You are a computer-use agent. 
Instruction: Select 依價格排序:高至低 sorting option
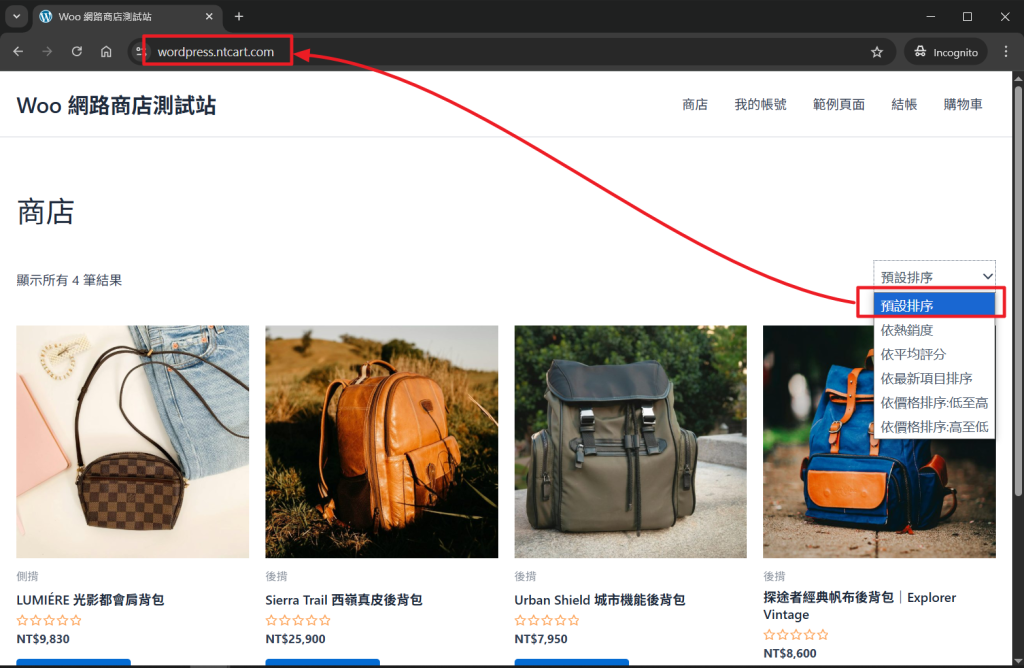pyautogui.click(x=934, y=426)
